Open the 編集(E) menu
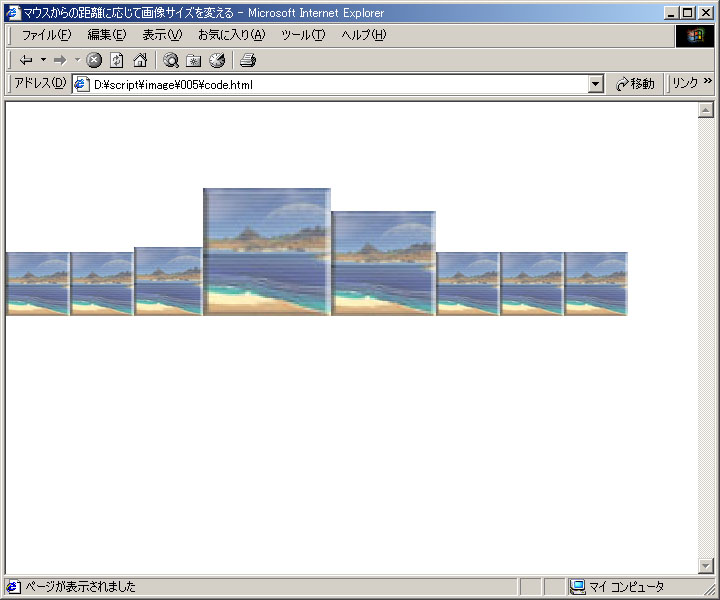The height and width of the screenshot is (600, 720). pyautogui.click(x=107, y=35)
